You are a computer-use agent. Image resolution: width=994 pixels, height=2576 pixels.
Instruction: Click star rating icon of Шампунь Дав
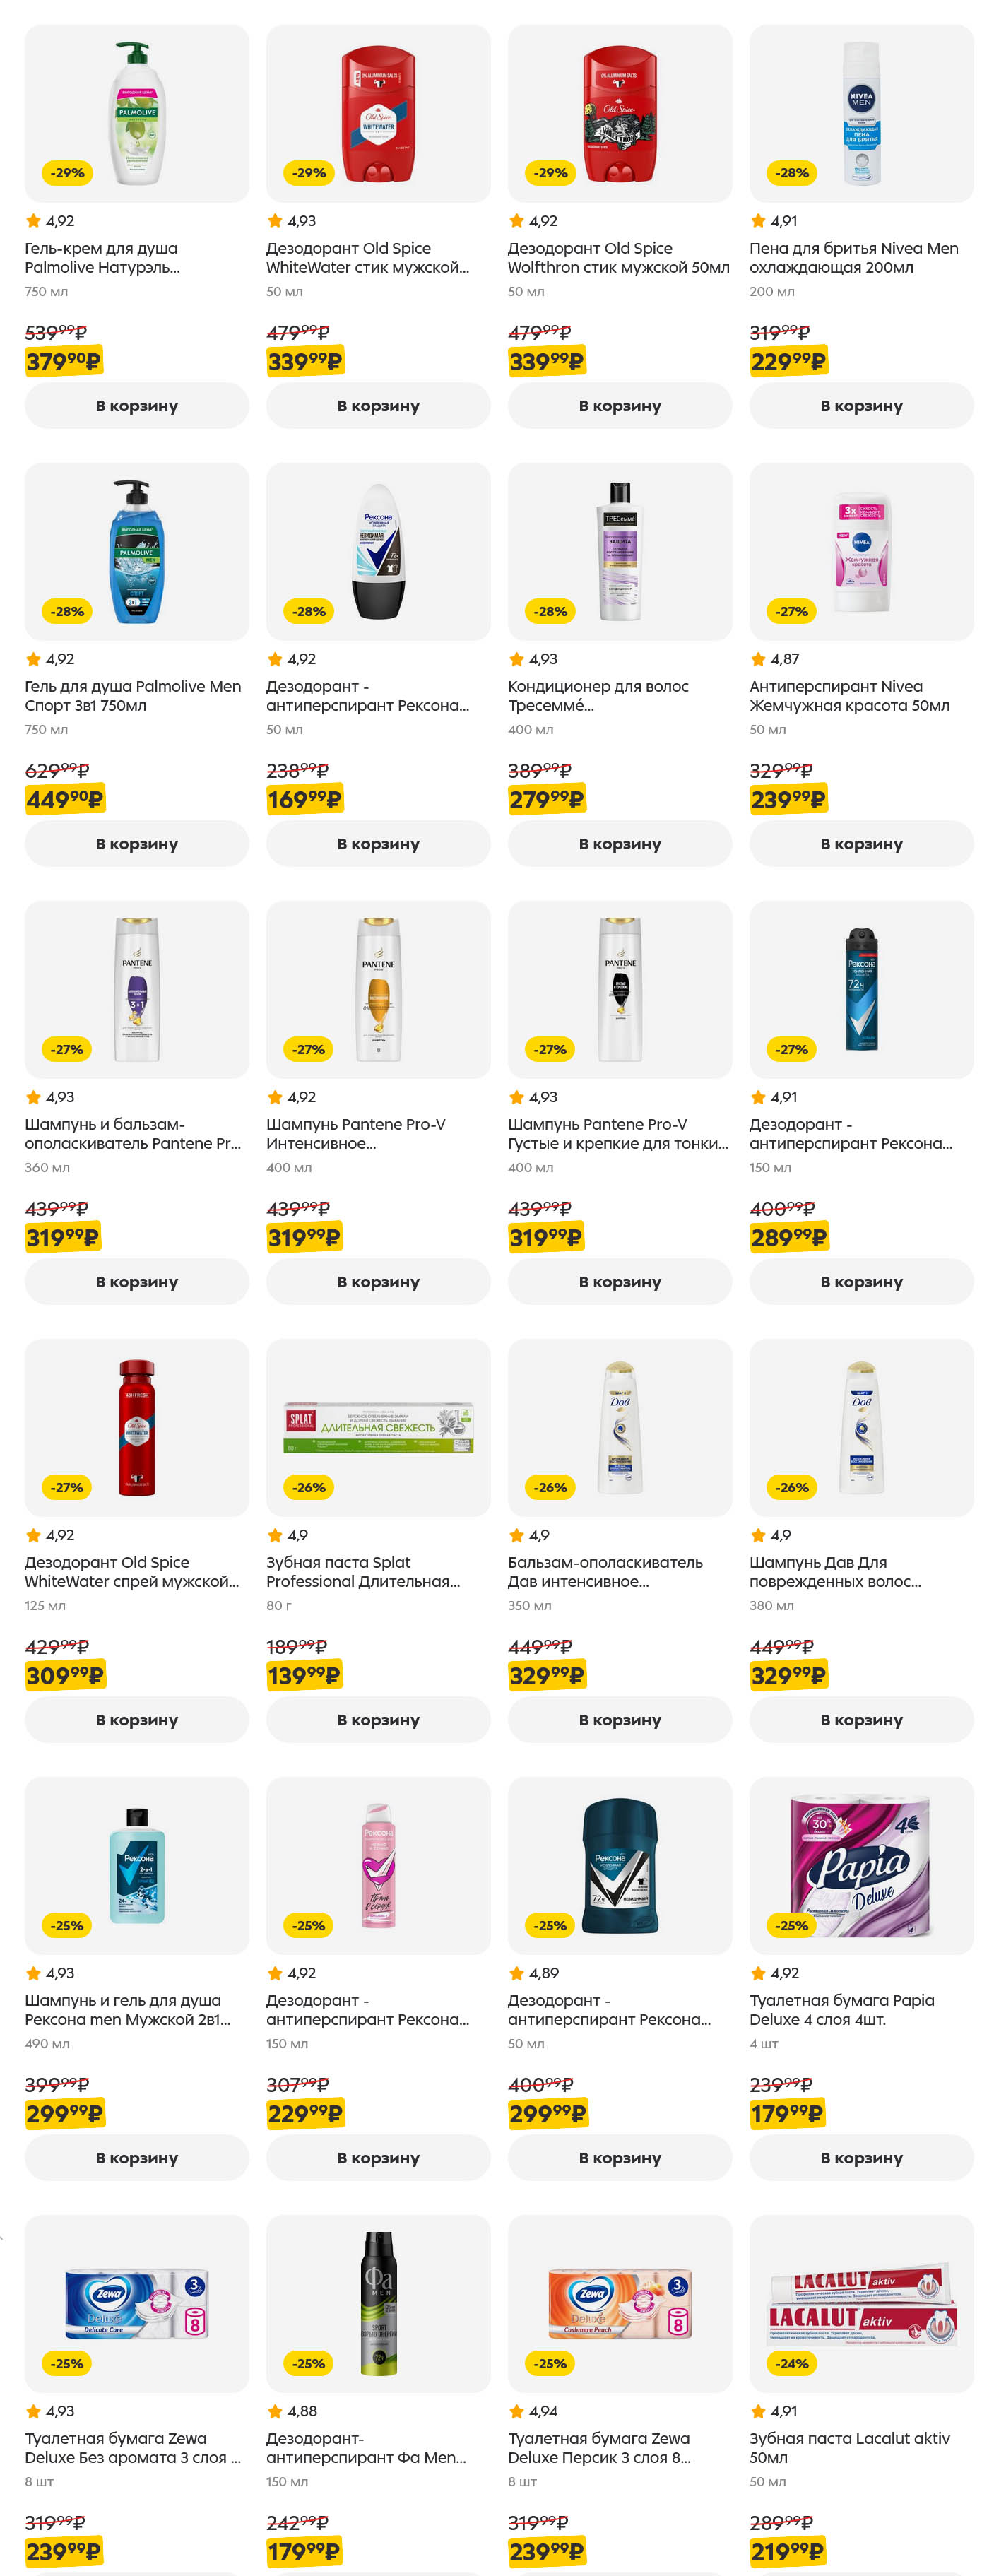click(759, 1535)
